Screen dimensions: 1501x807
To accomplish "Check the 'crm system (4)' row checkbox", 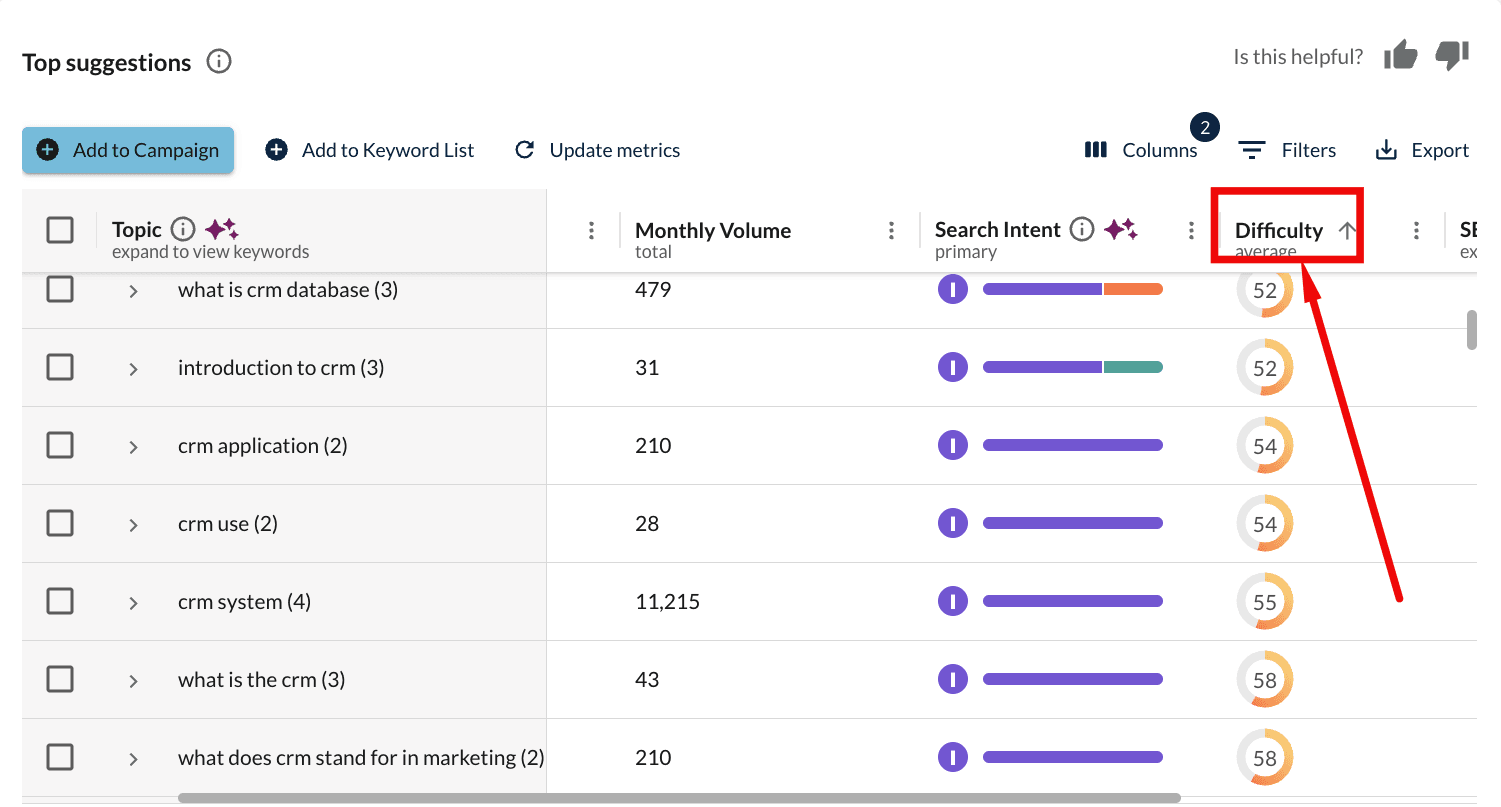I will pos(60,601).
